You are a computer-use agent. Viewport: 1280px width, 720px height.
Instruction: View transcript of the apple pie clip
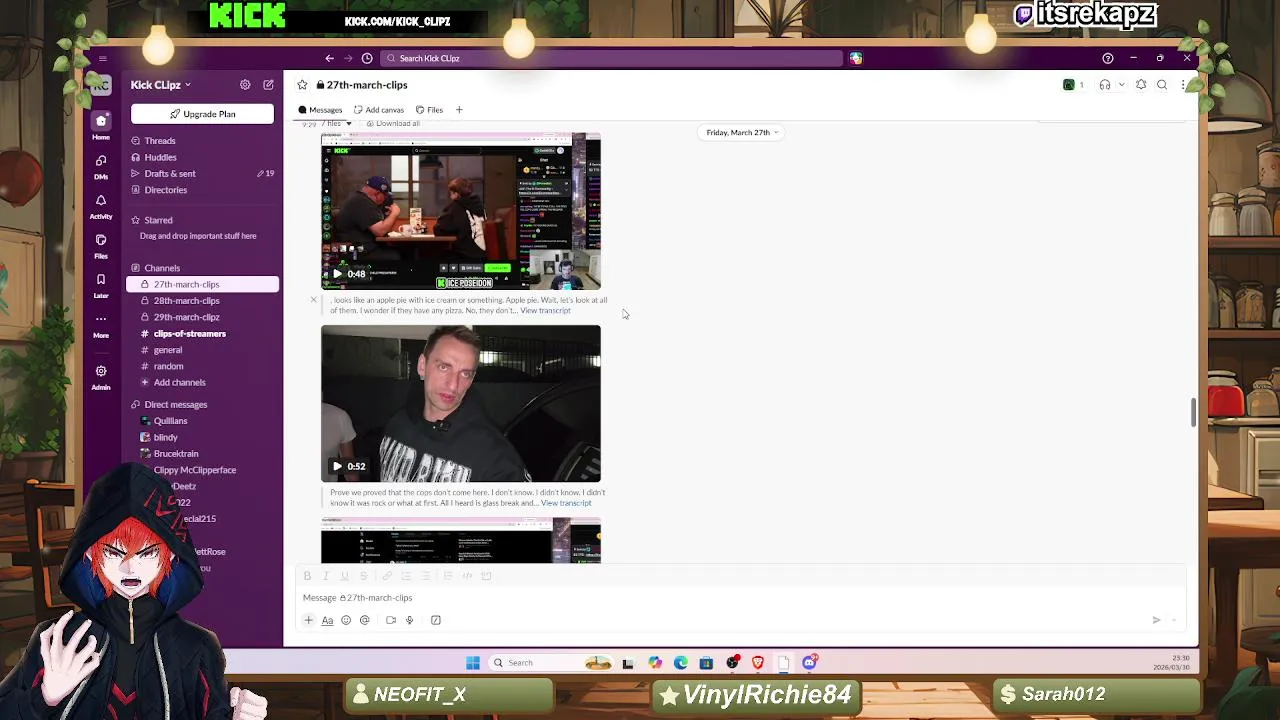545,311
